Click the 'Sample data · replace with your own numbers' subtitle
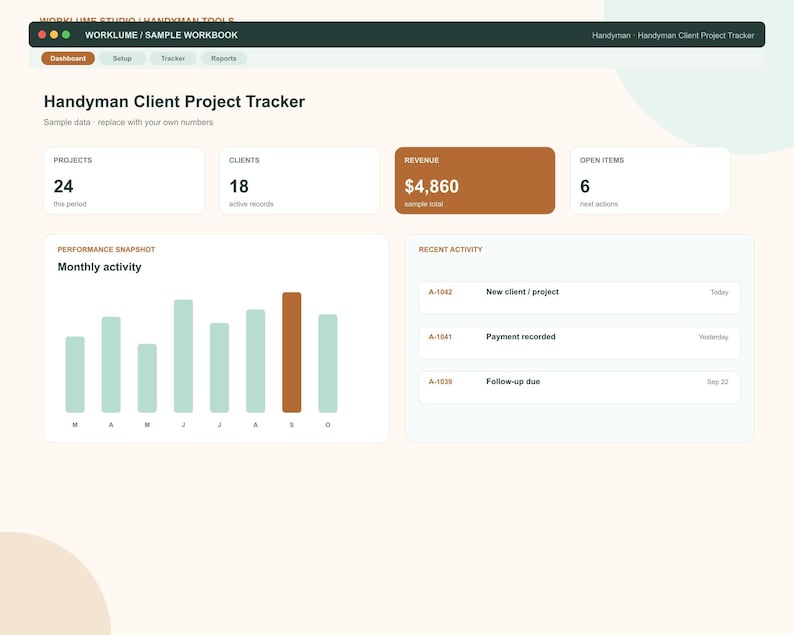Screen dimensions: 794x635 point(128,122)
